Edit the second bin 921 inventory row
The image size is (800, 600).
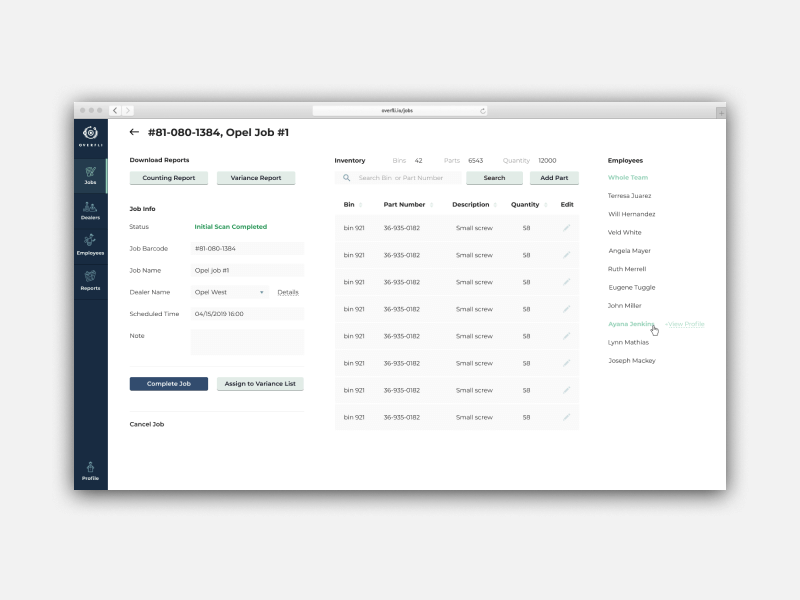click(566, 255)
